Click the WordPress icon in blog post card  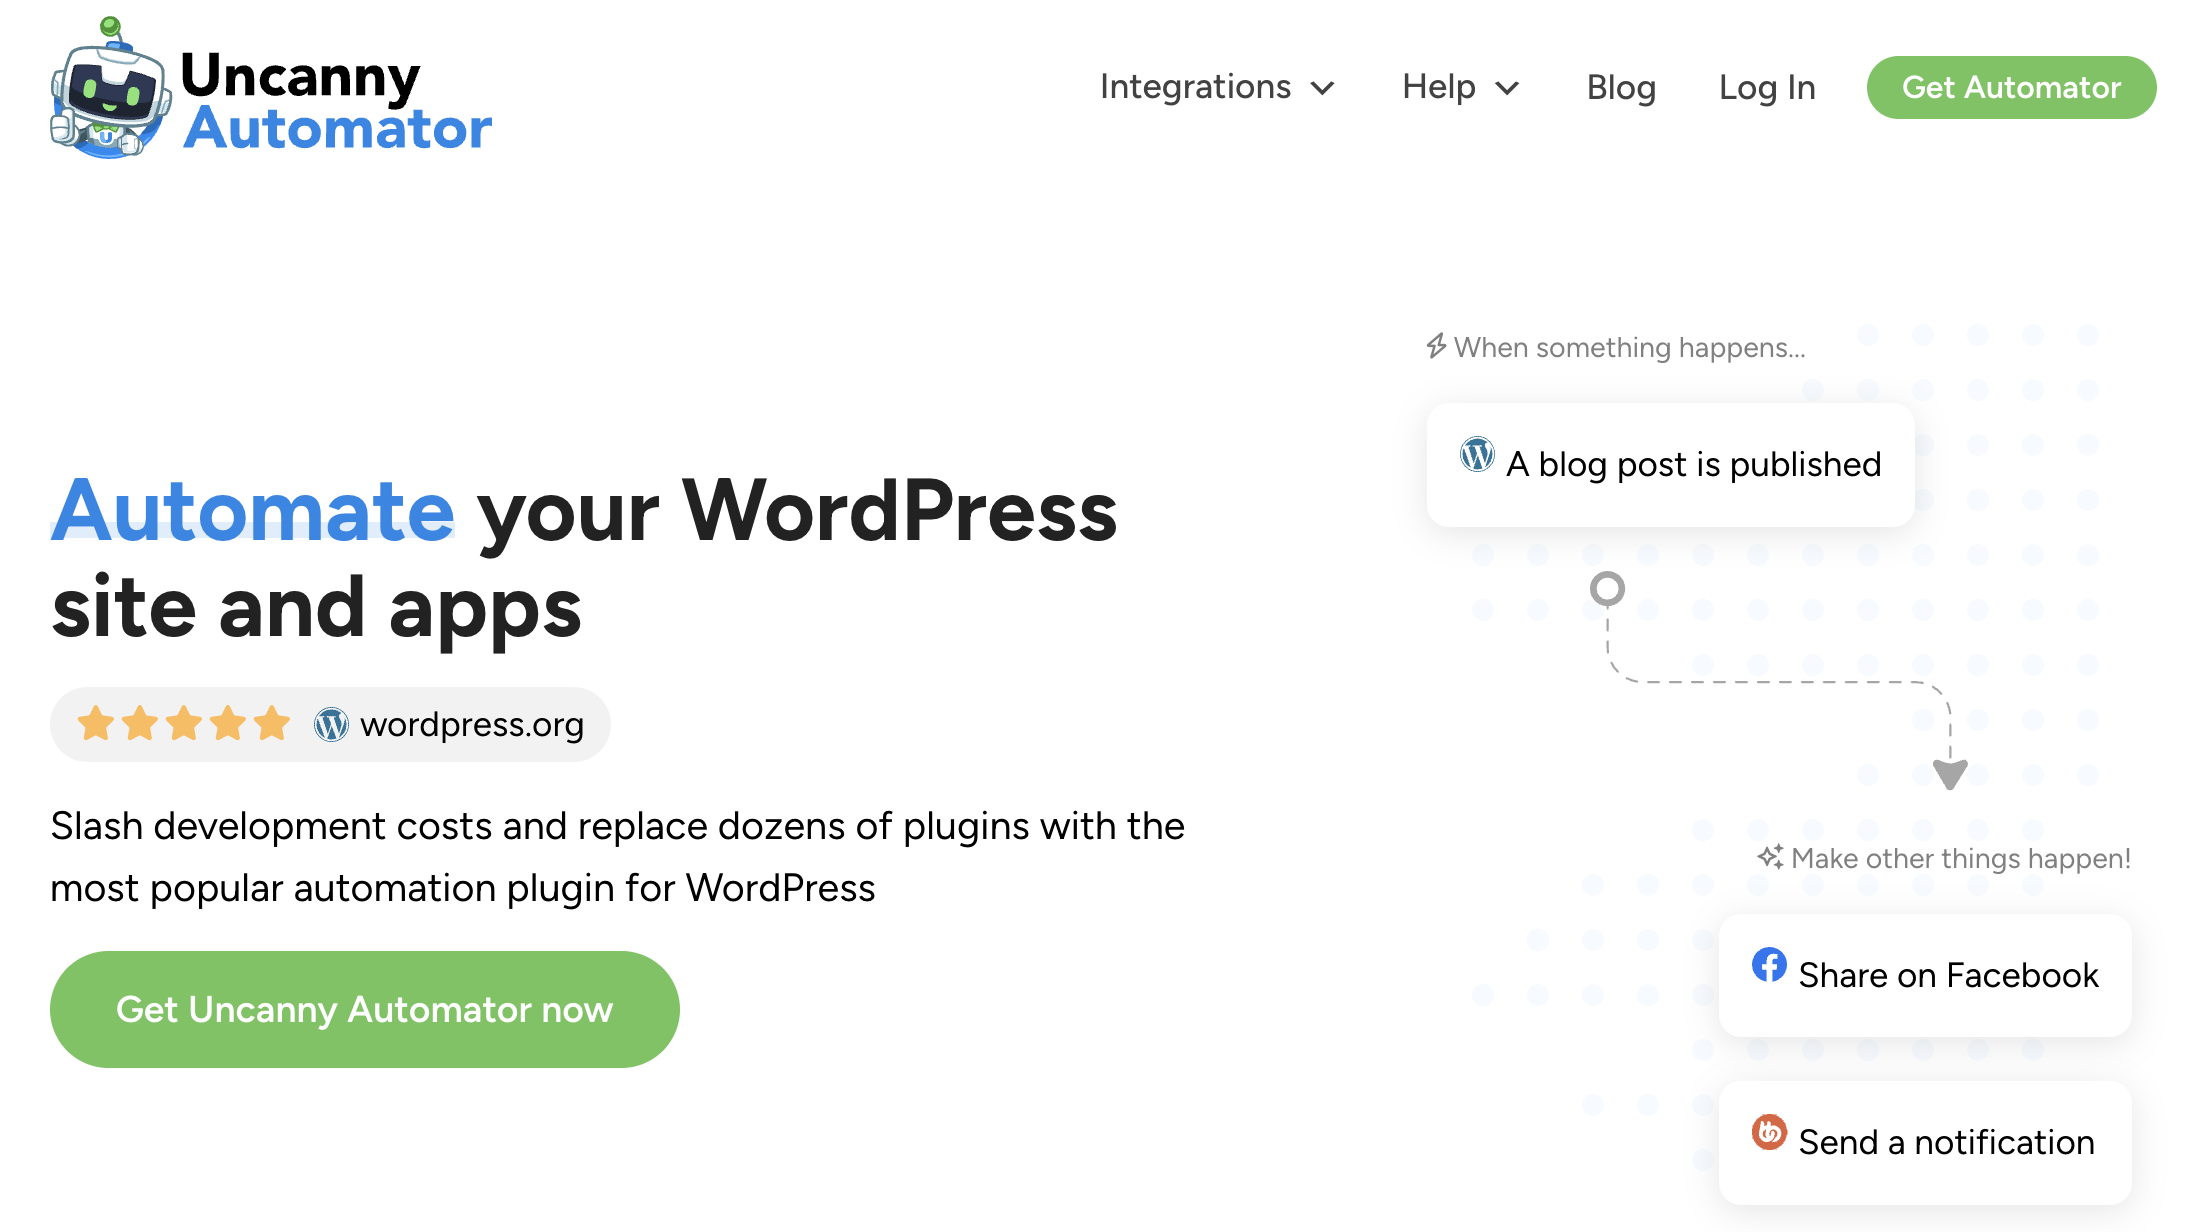pos(1477,455)
